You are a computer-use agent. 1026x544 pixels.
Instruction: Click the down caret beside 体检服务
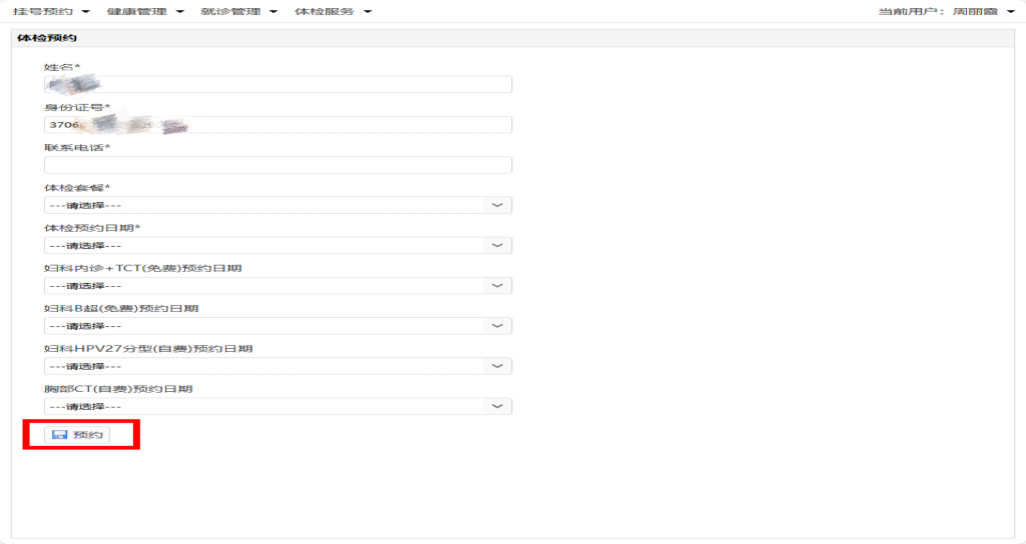click(368, 12)
